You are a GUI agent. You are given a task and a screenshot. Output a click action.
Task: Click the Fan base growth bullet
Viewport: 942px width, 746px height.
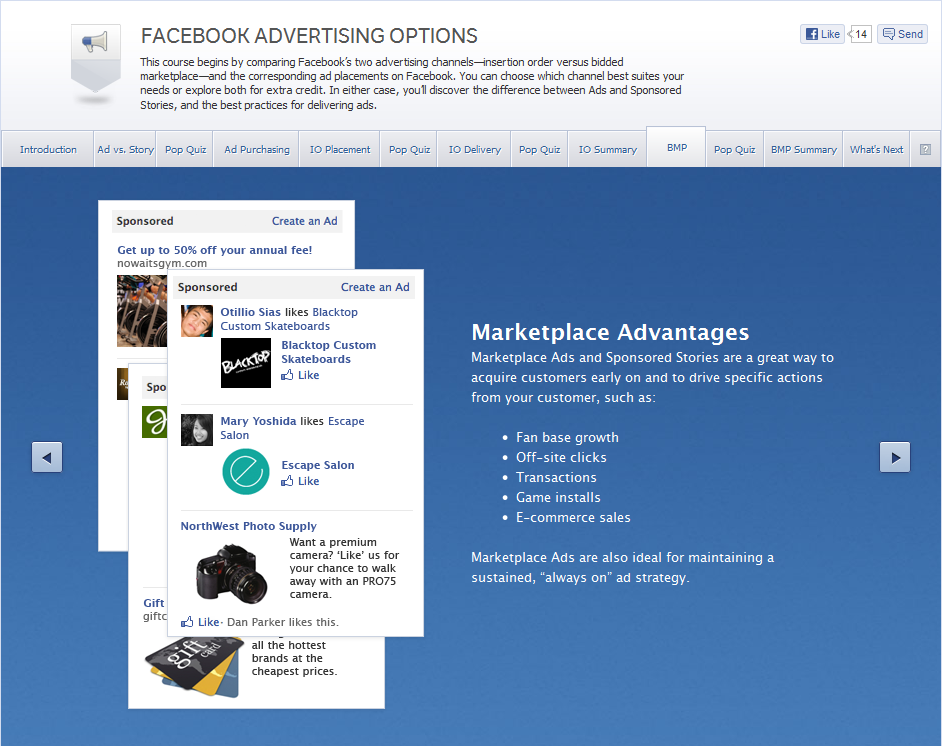[567, 437]
